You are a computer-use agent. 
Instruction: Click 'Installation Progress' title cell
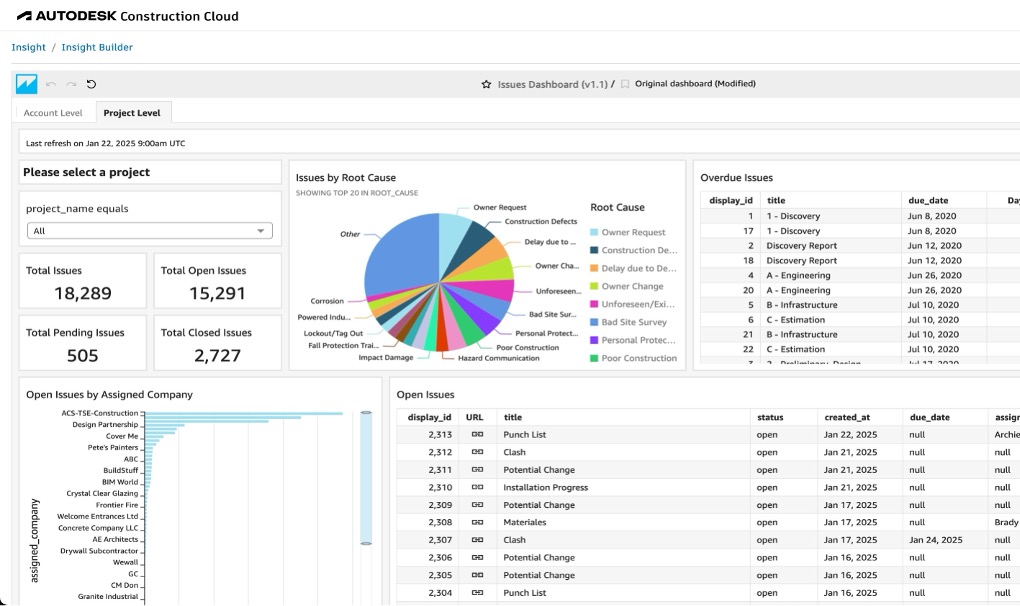(x=546, y=487)
